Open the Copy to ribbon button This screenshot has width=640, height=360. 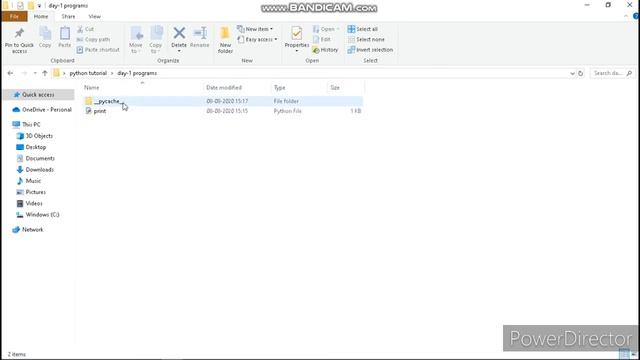156,40
